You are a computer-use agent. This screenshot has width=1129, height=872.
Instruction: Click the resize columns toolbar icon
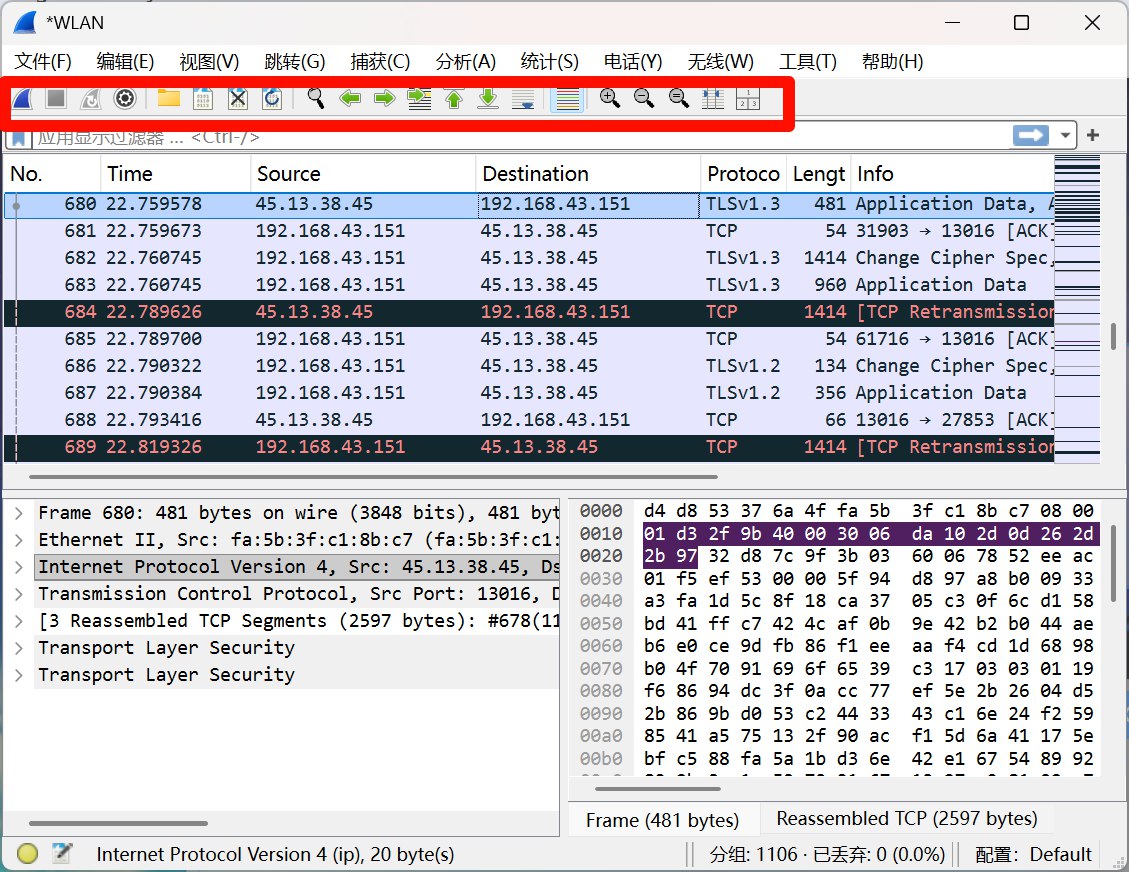(x=713, y=98)
